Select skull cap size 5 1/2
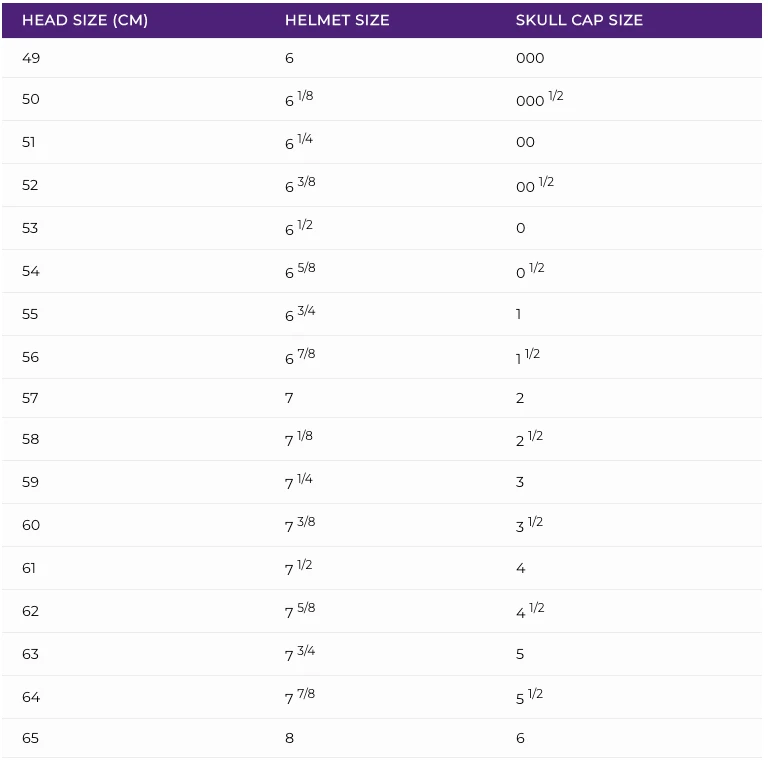768x767 pixels. coord(529,697)
